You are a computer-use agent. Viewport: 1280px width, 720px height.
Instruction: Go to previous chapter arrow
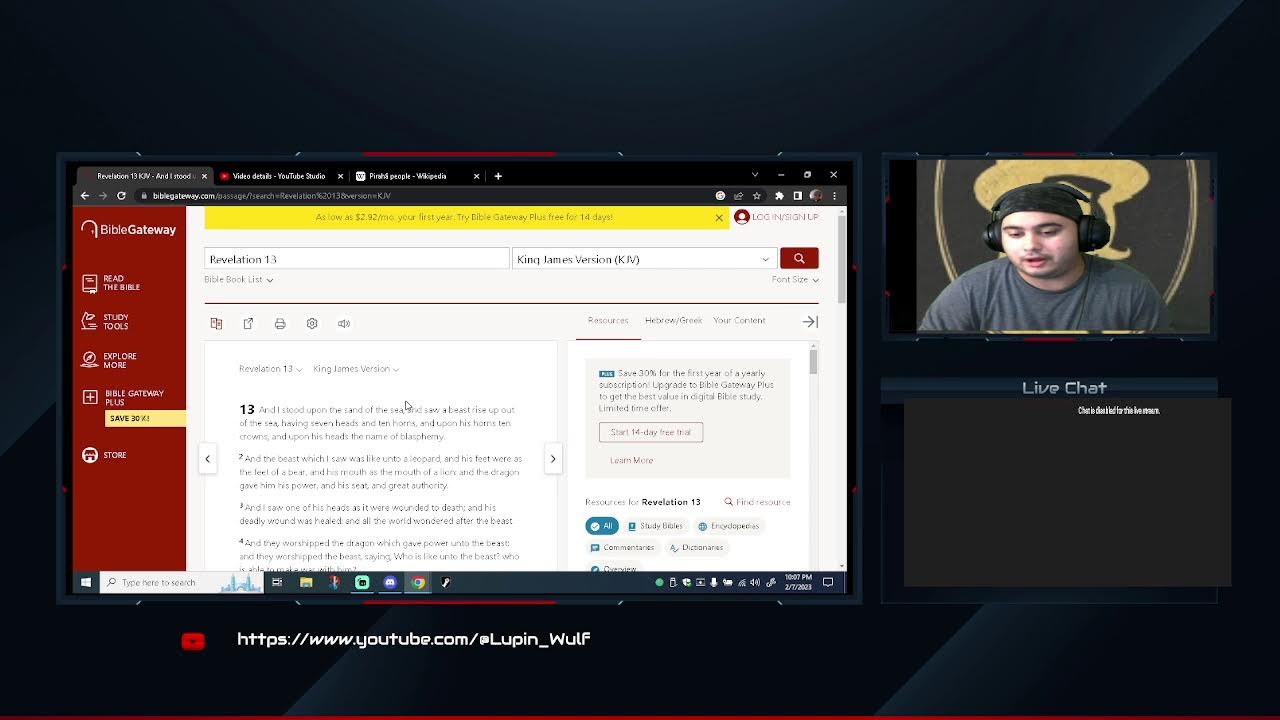tap(207, 459)
